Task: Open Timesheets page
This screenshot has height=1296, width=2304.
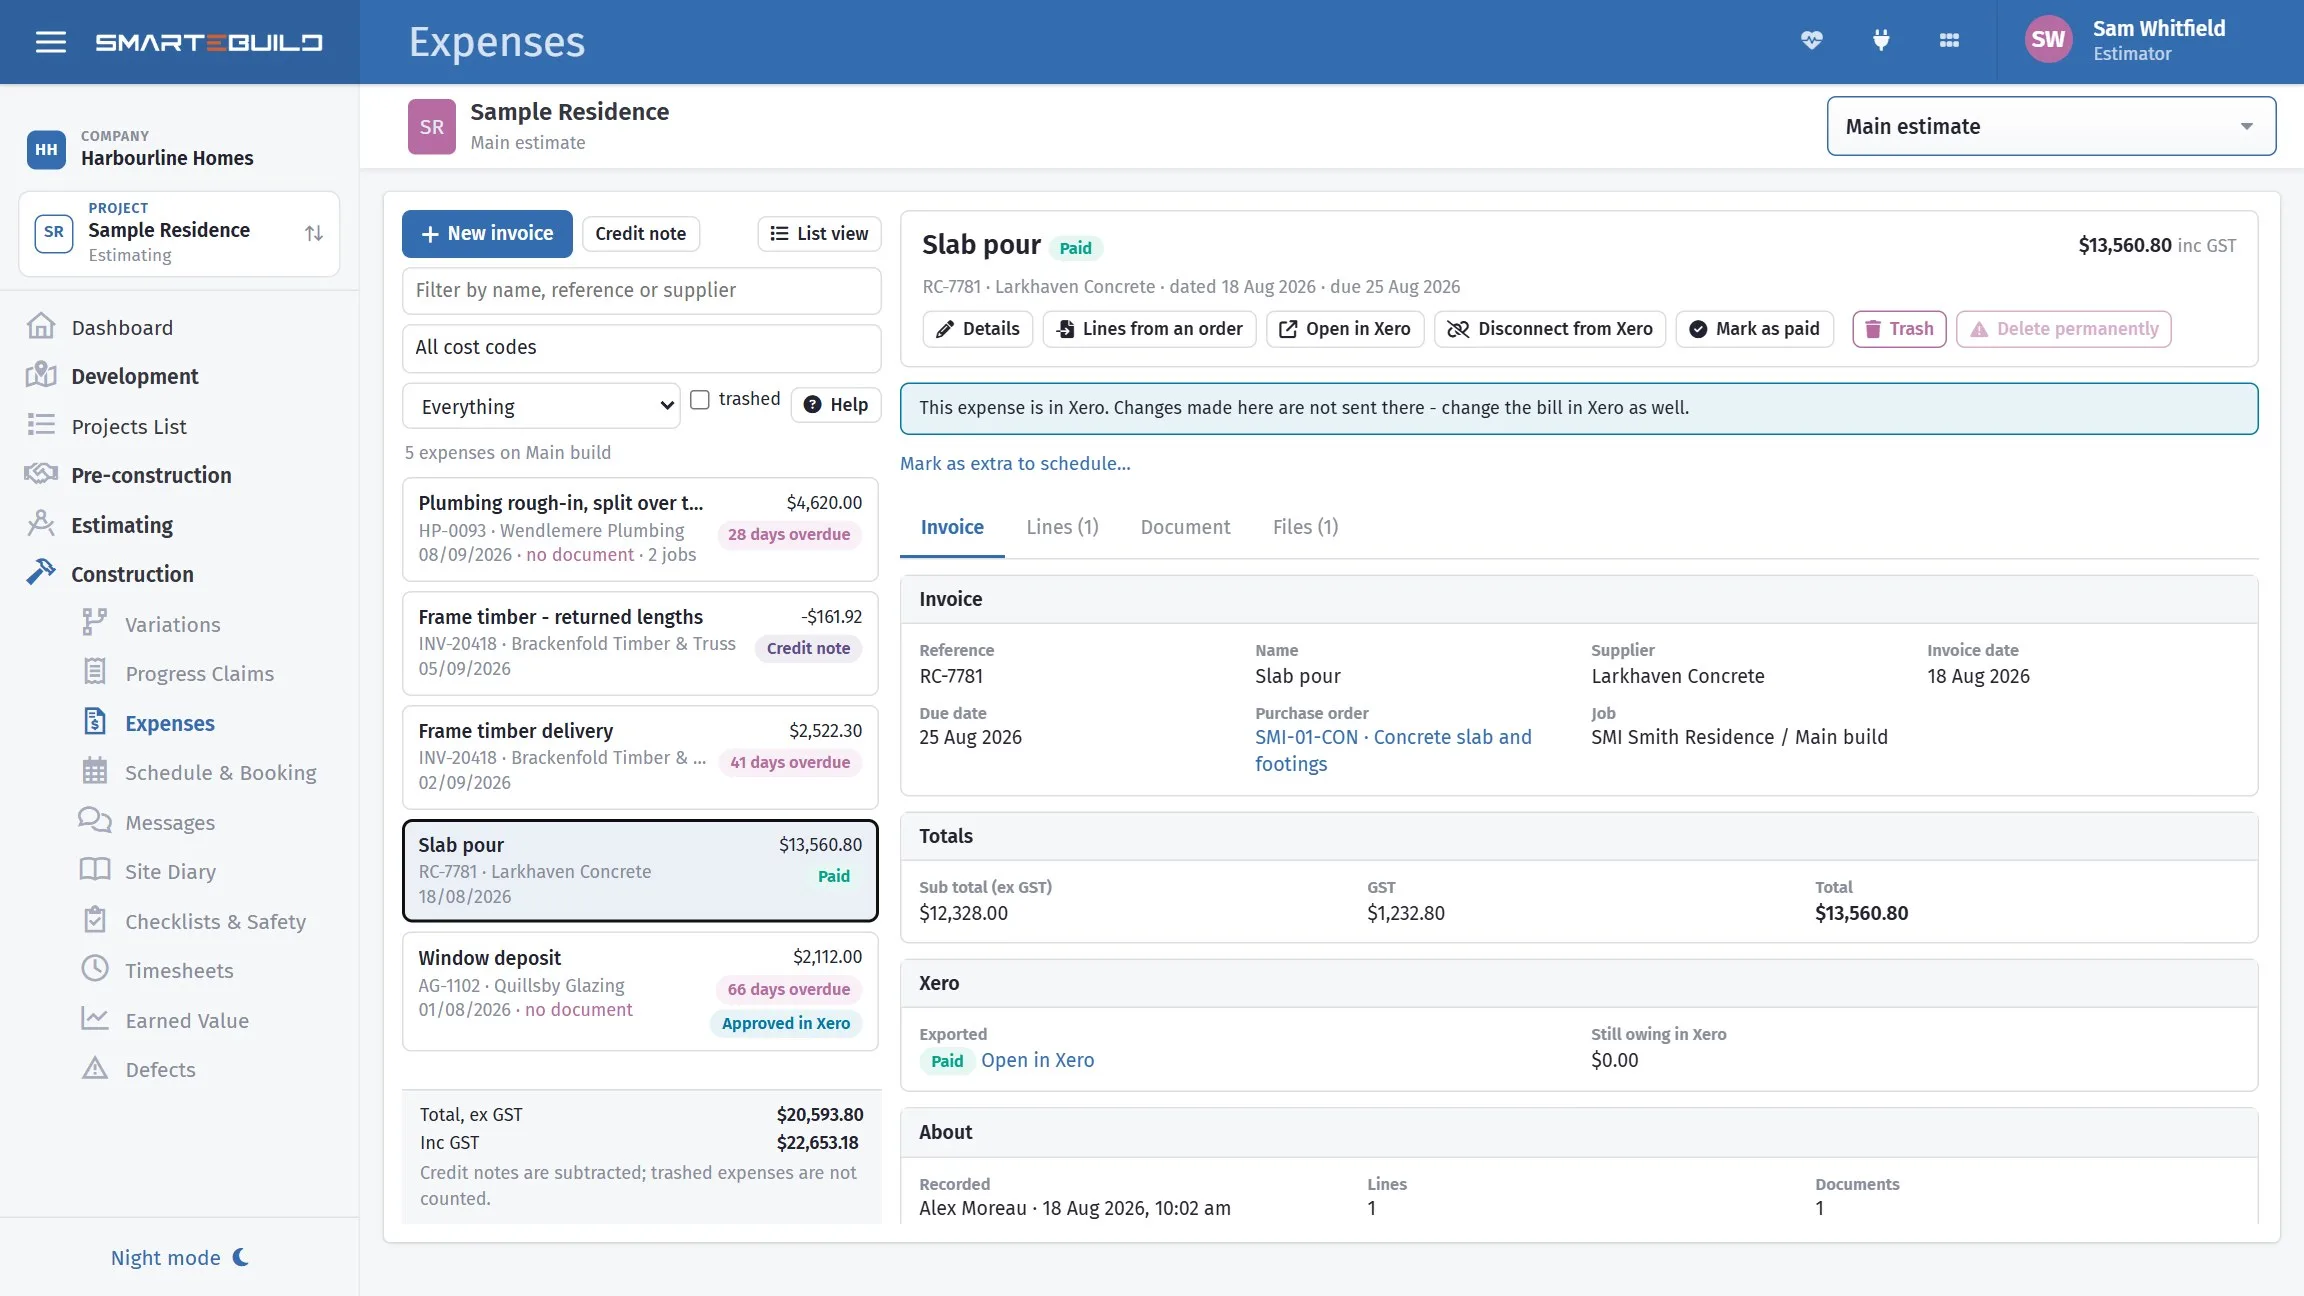Action: click(179, 970)
